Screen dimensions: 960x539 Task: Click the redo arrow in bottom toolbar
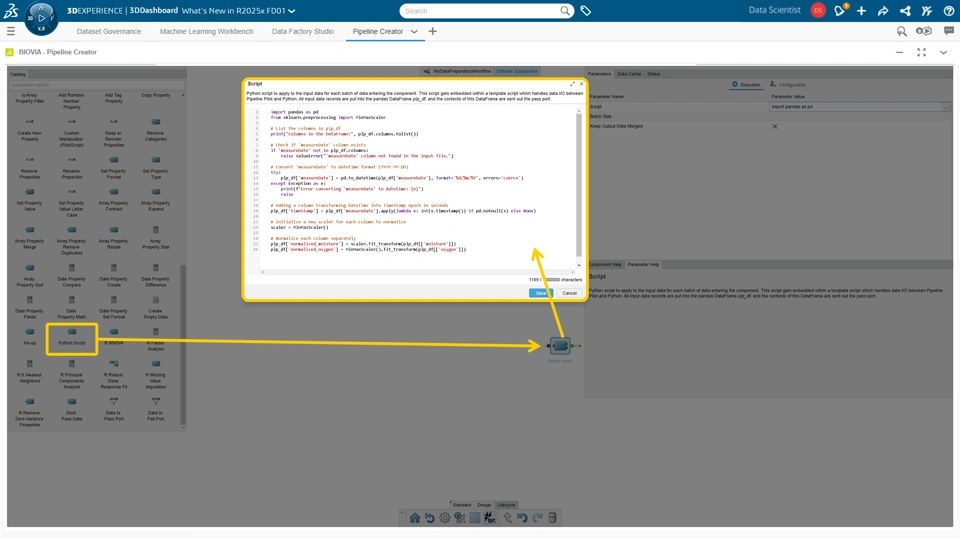pyautogui.click(x=538, y=518)
